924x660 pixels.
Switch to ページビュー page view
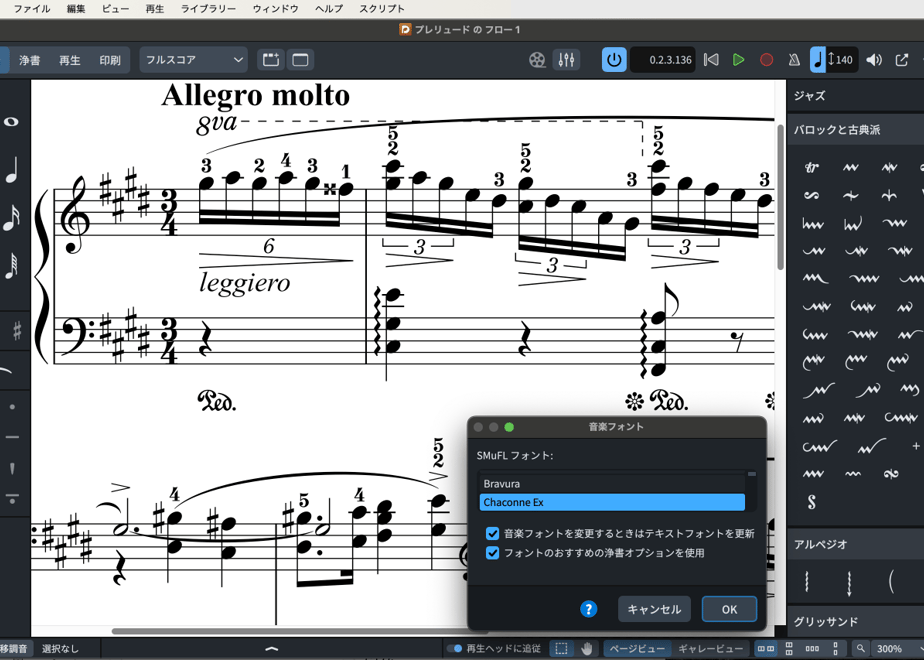[636, 649]
